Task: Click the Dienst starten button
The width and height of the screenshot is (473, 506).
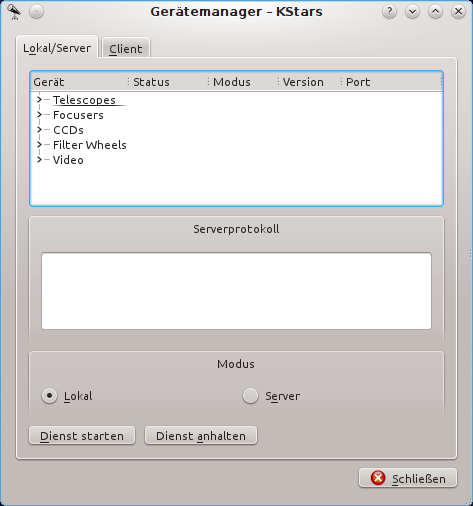Action: [82, 435]
